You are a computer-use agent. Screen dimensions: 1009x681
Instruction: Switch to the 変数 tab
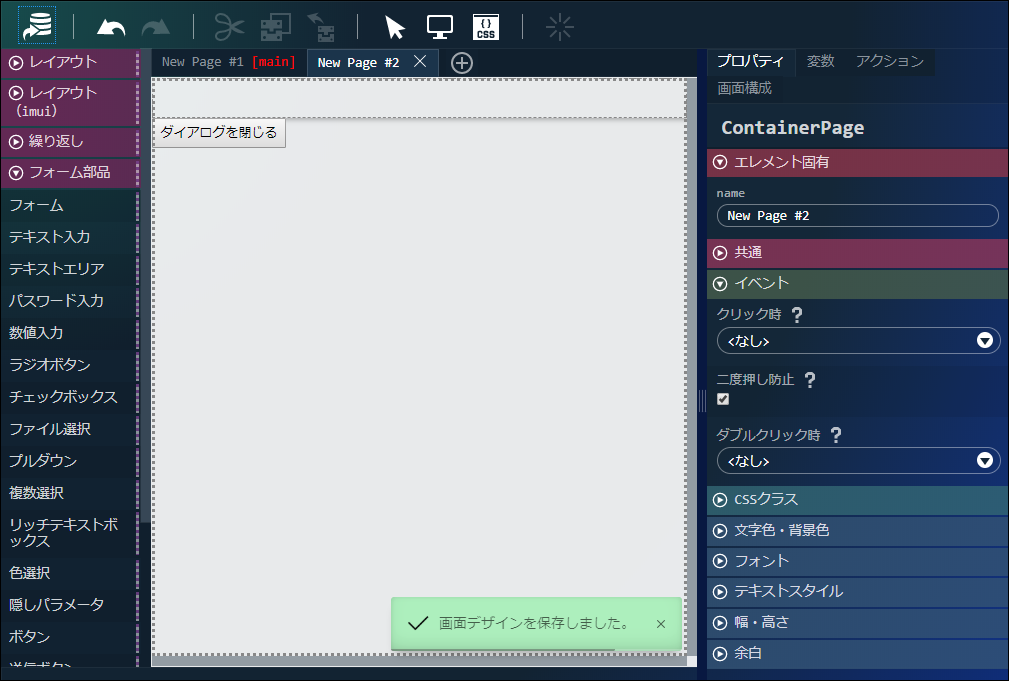pos(820,61)
